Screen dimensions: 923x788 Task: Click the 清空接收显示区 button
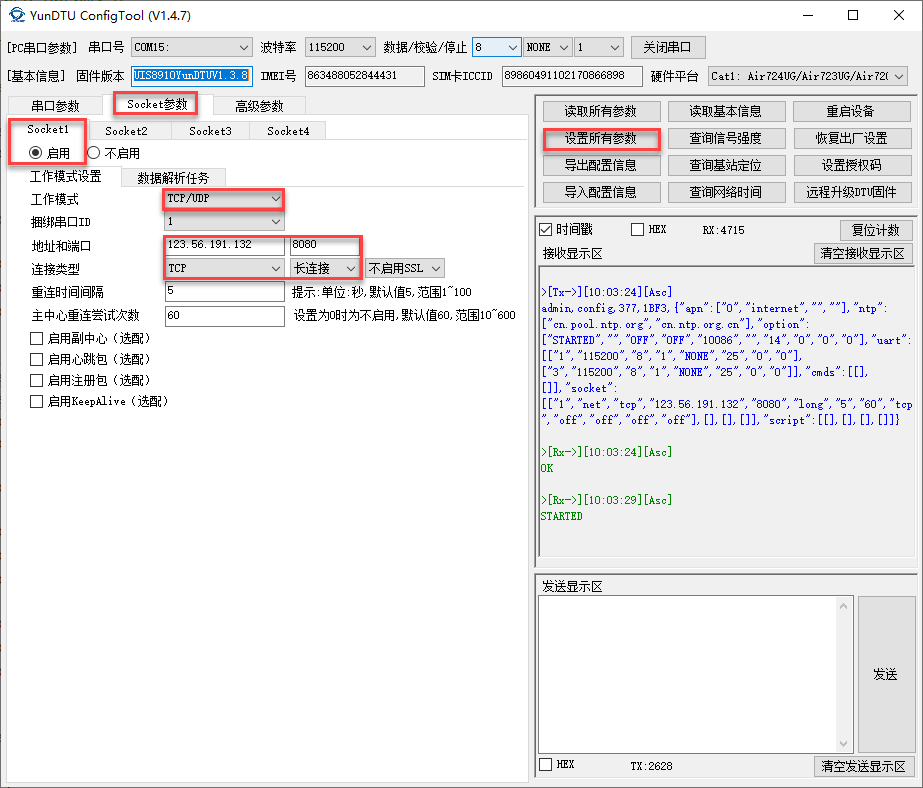[x=863, y=254]
